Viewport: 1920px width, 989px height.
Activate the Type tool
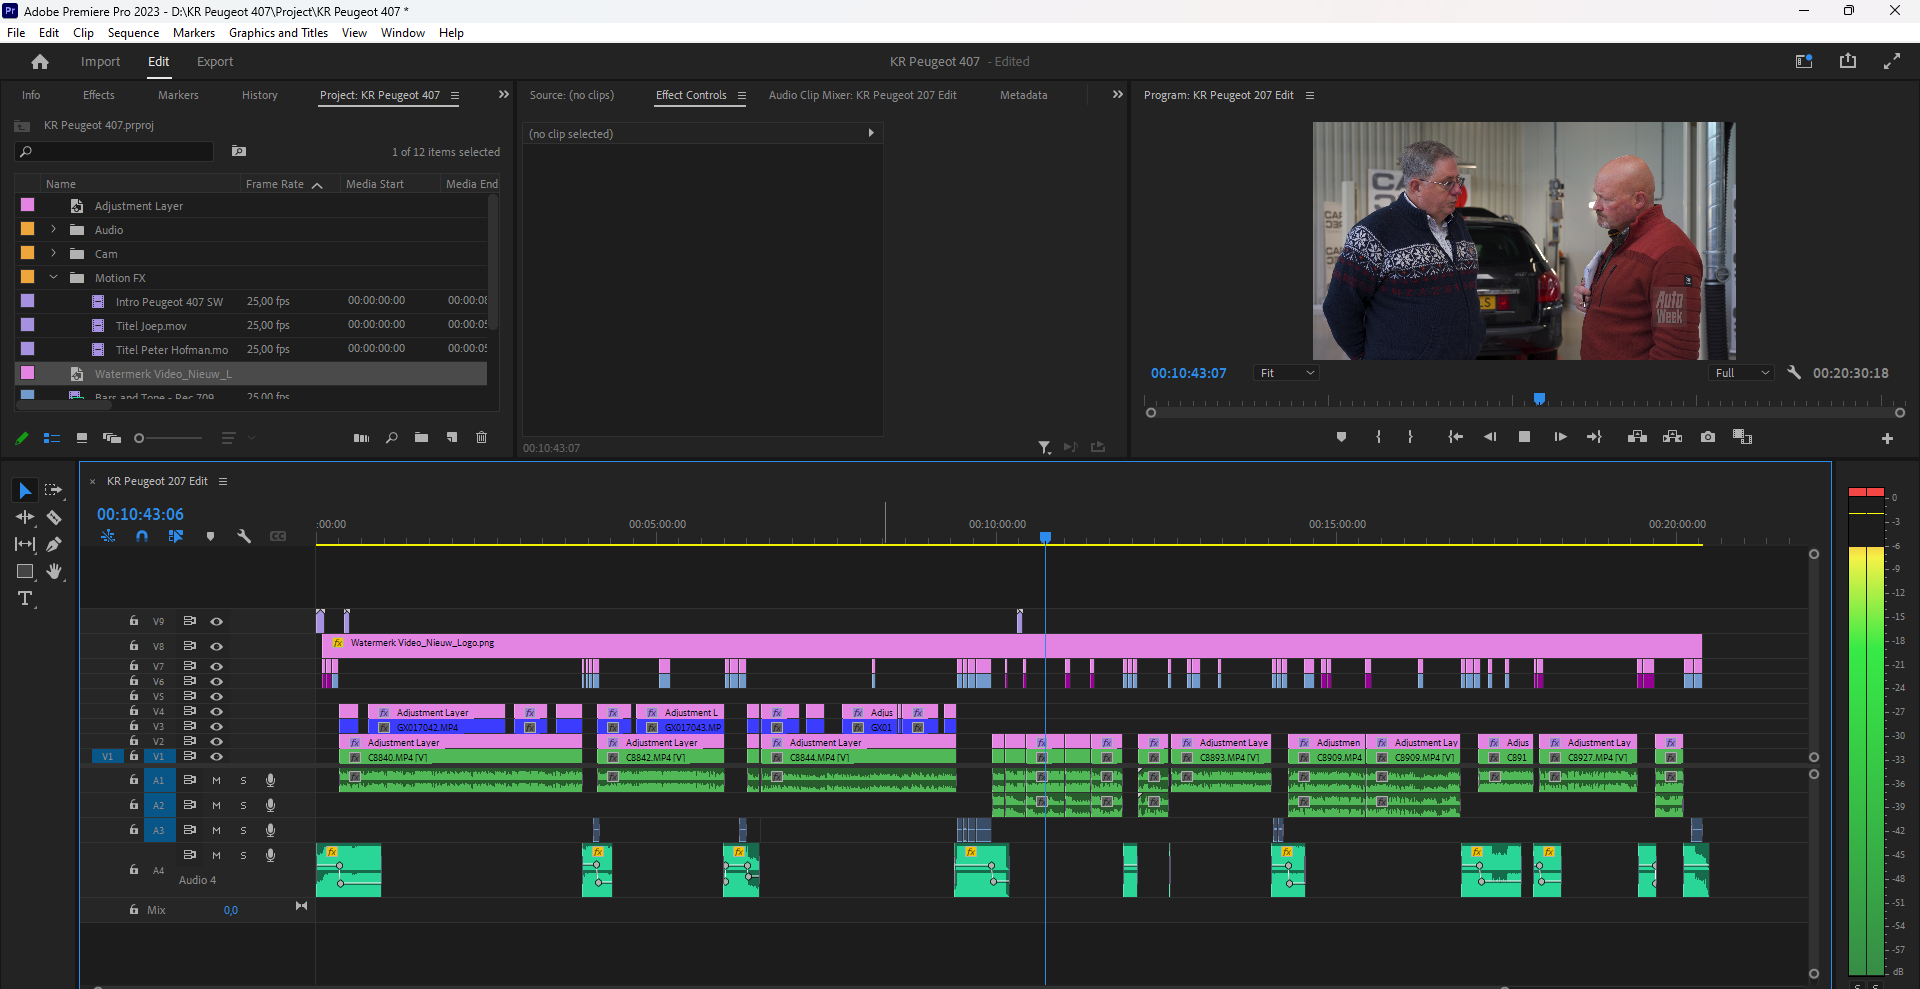[25, 598]
